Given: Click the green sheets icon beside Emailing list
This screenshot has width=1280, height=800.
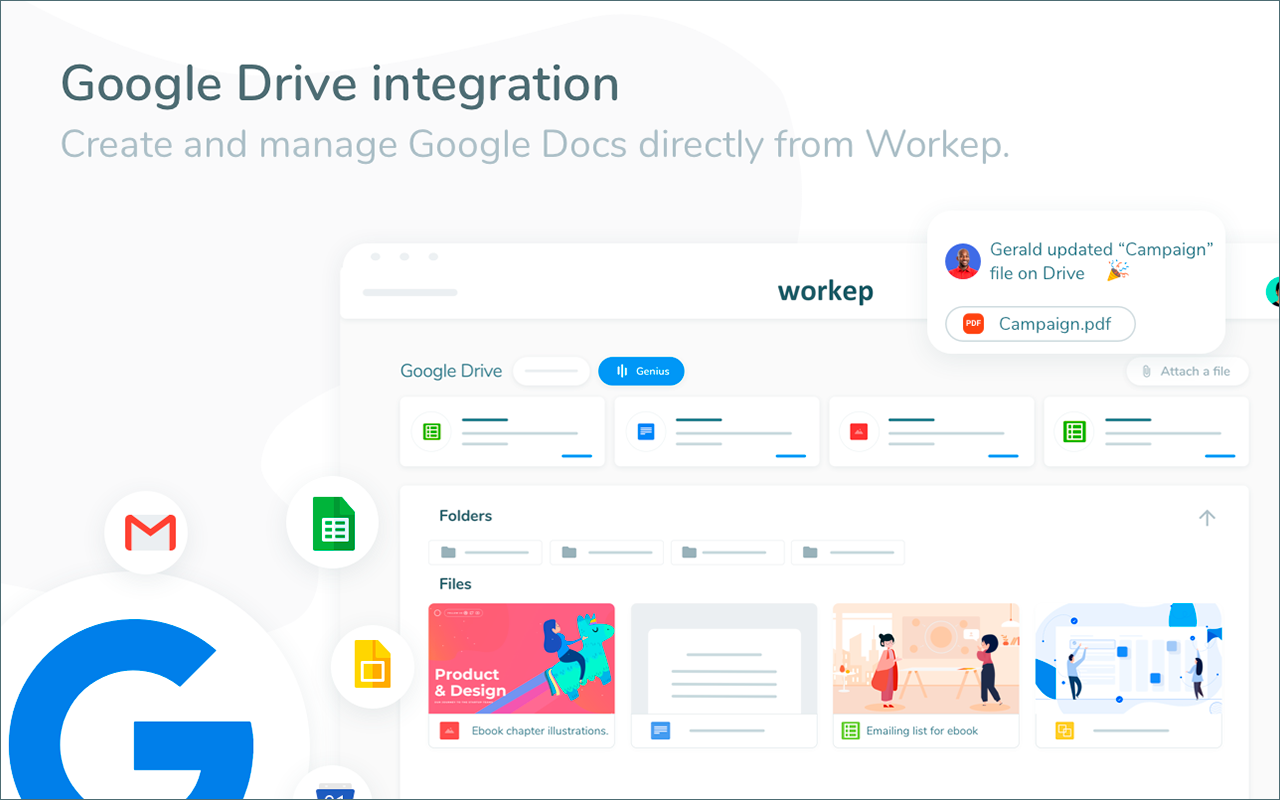Looking at the screenshot, I should (851, 731).
